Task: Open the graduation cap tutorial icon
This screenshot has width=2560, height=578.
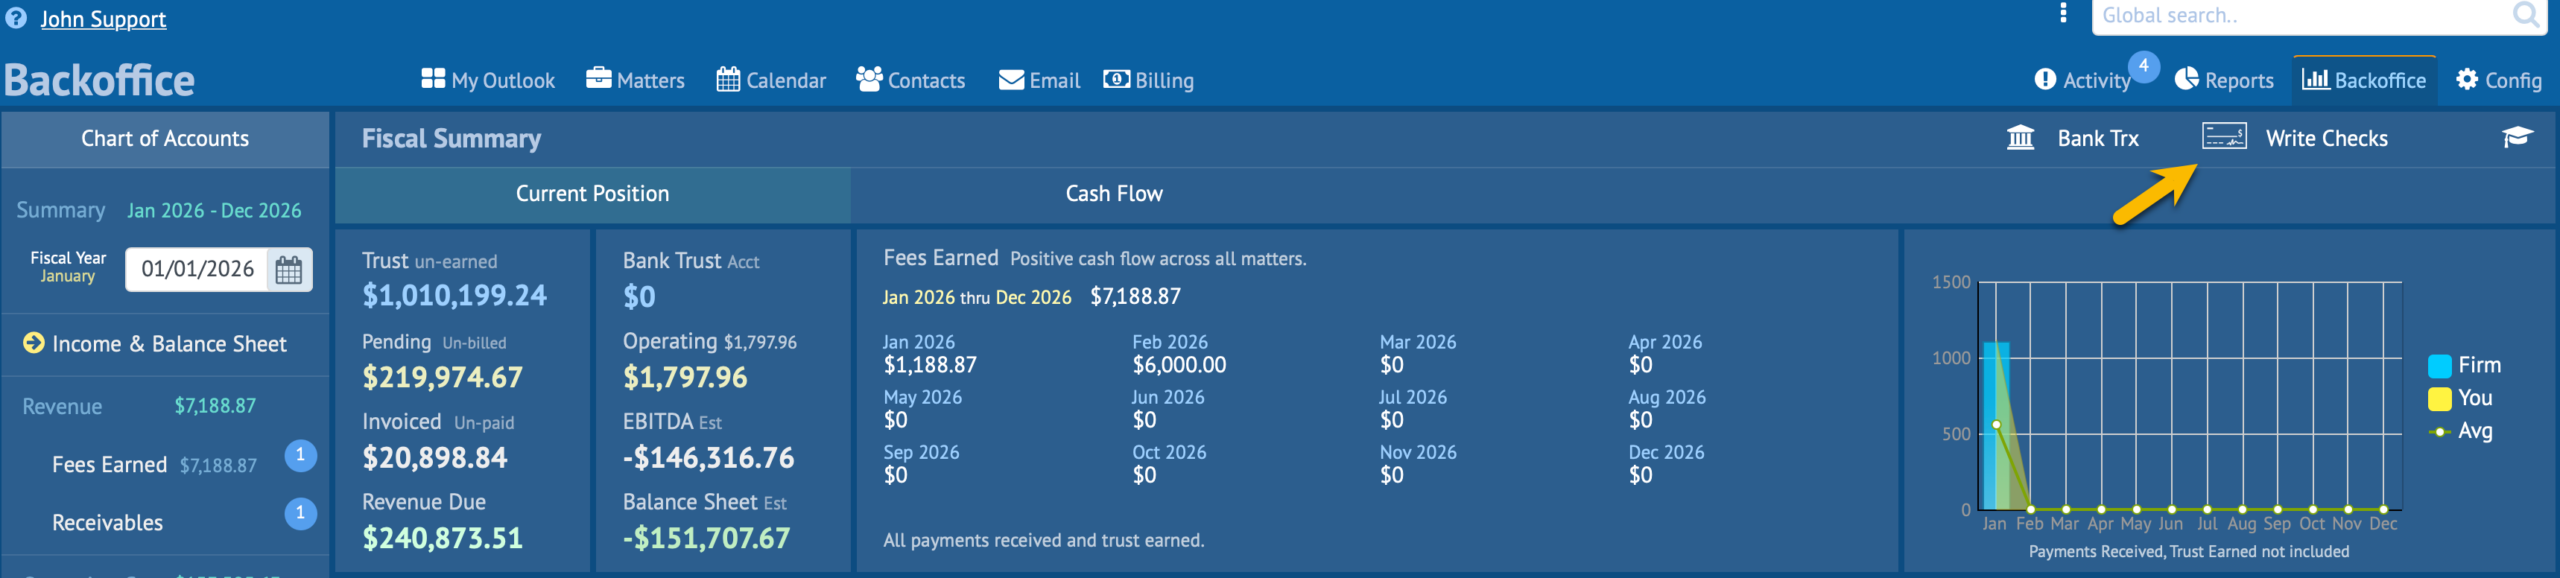Action: pos(2516,137)
